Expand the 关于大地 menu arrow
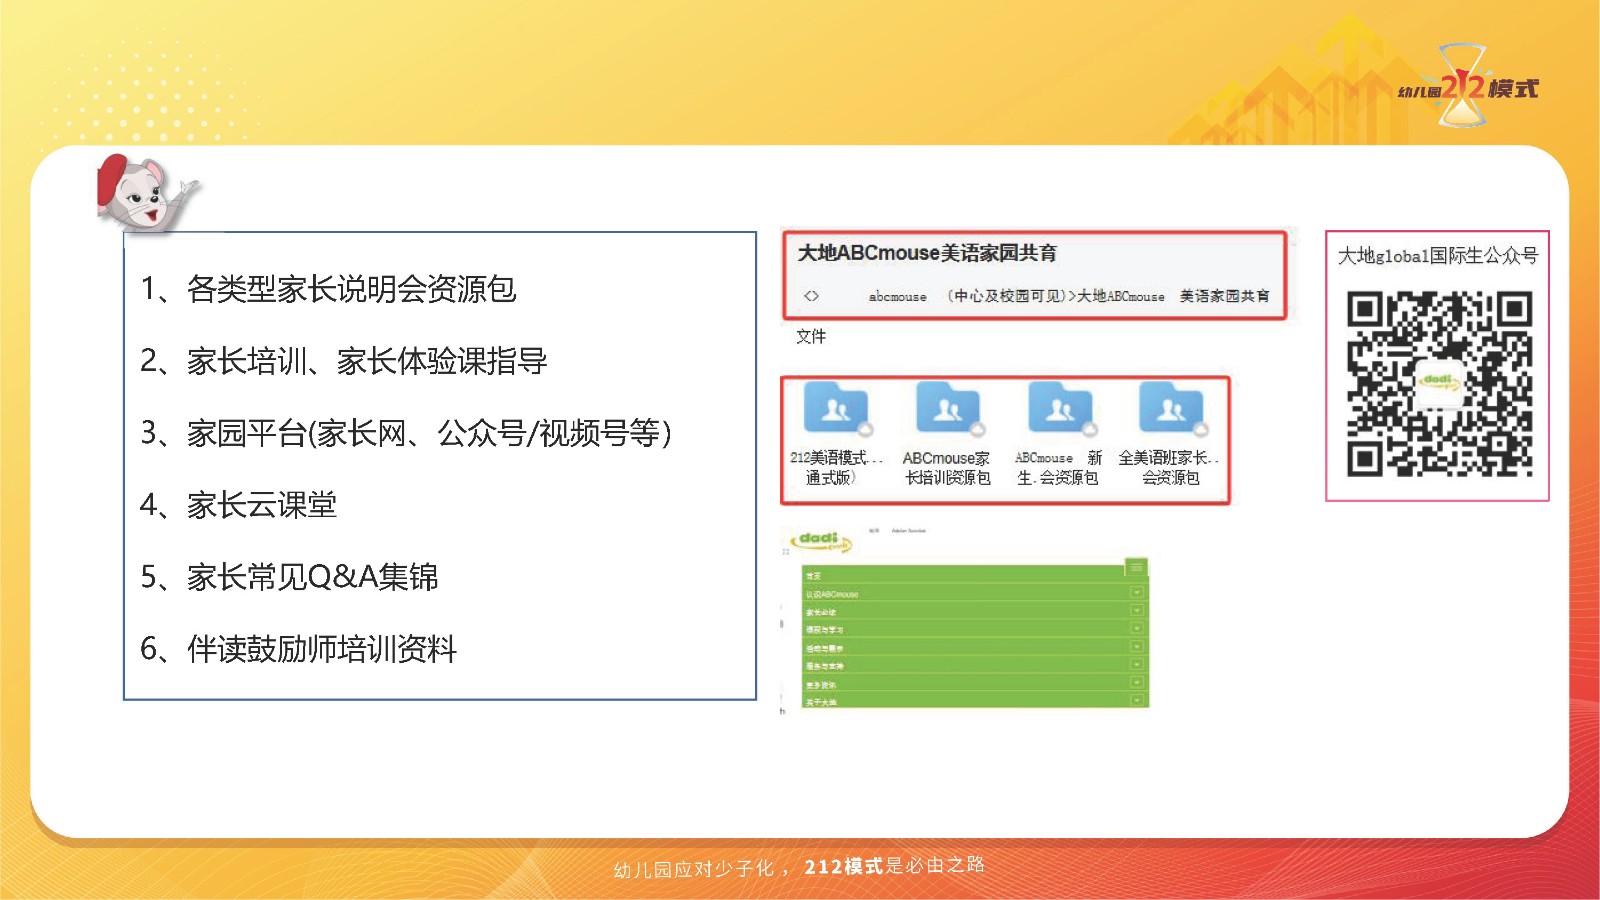 point(1137,701)
